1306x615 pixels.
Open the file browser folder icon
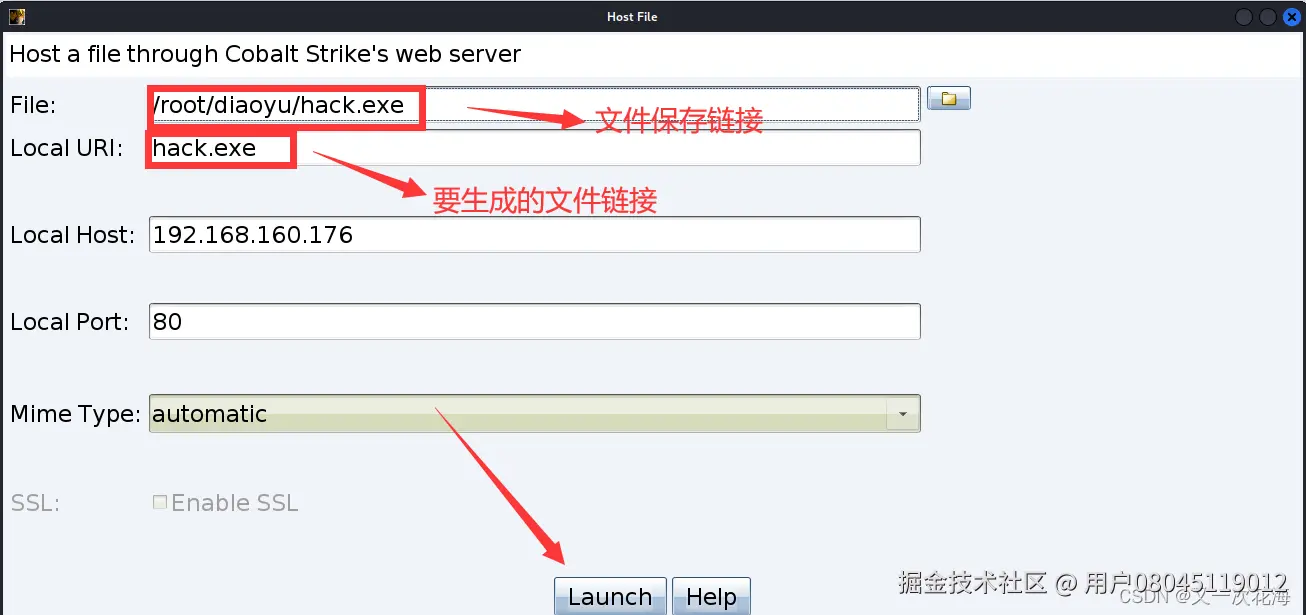coord(949,98)
